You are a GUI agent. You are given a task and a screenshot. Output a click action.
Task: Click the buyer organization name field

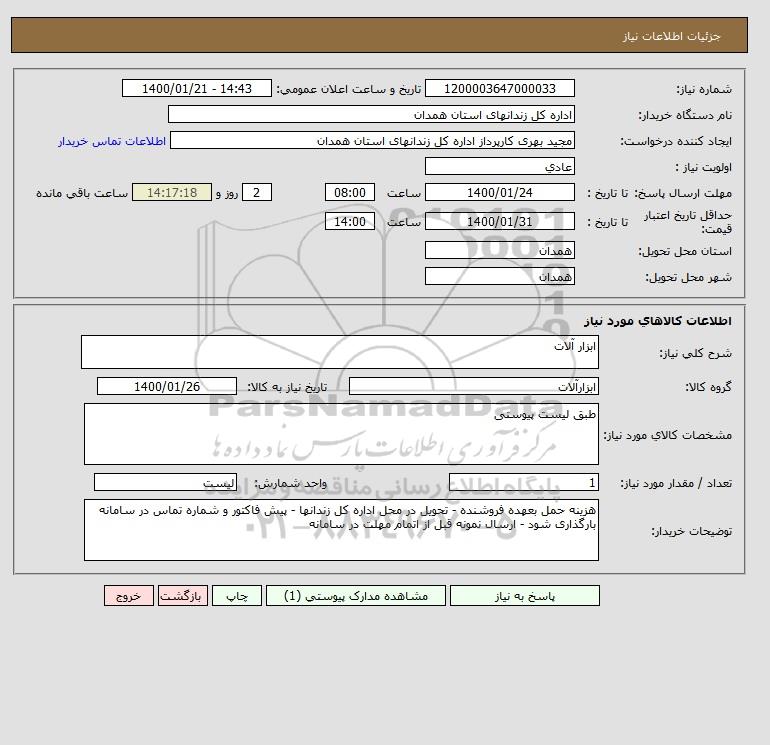coord(371,114)
